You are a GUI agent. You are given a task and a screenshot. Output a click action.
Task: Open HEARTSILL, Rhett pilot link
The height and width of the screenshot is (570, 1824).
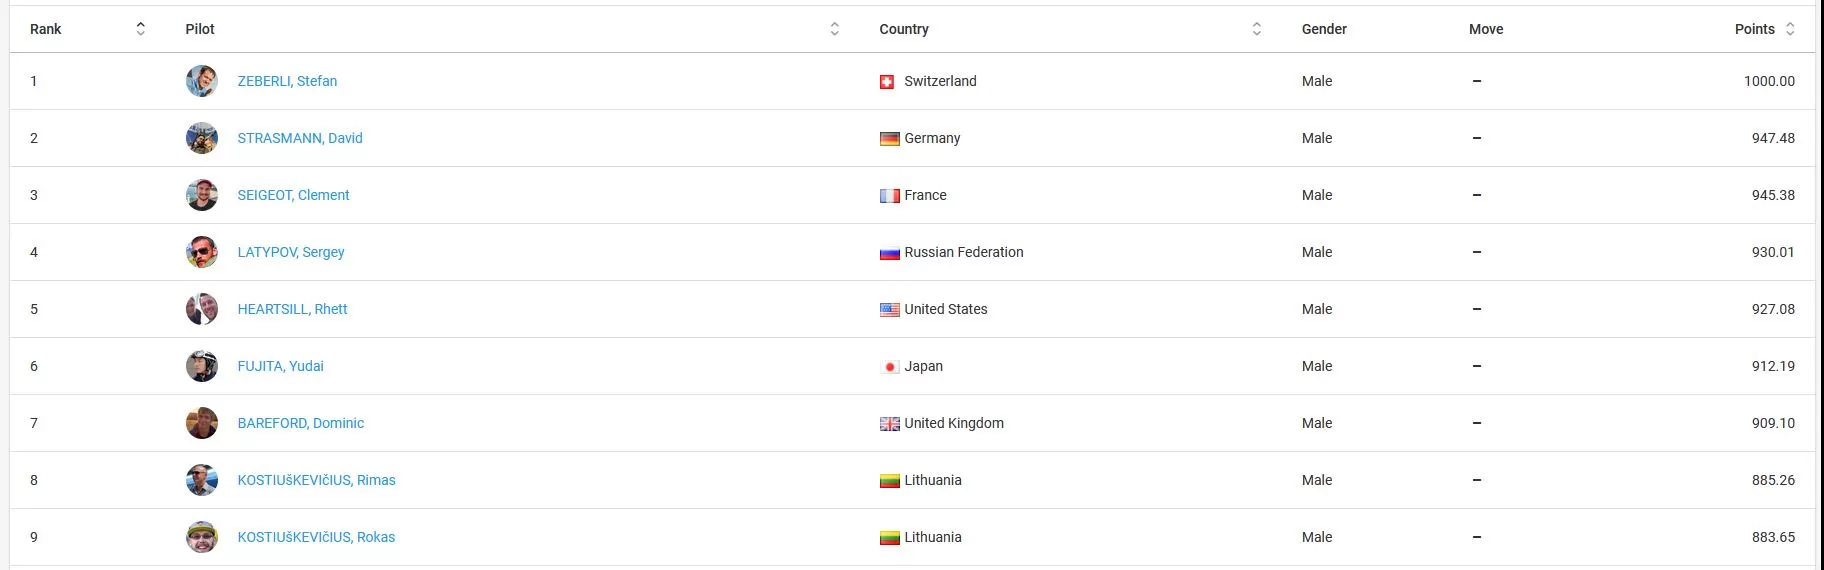click(x=292, y=309)
